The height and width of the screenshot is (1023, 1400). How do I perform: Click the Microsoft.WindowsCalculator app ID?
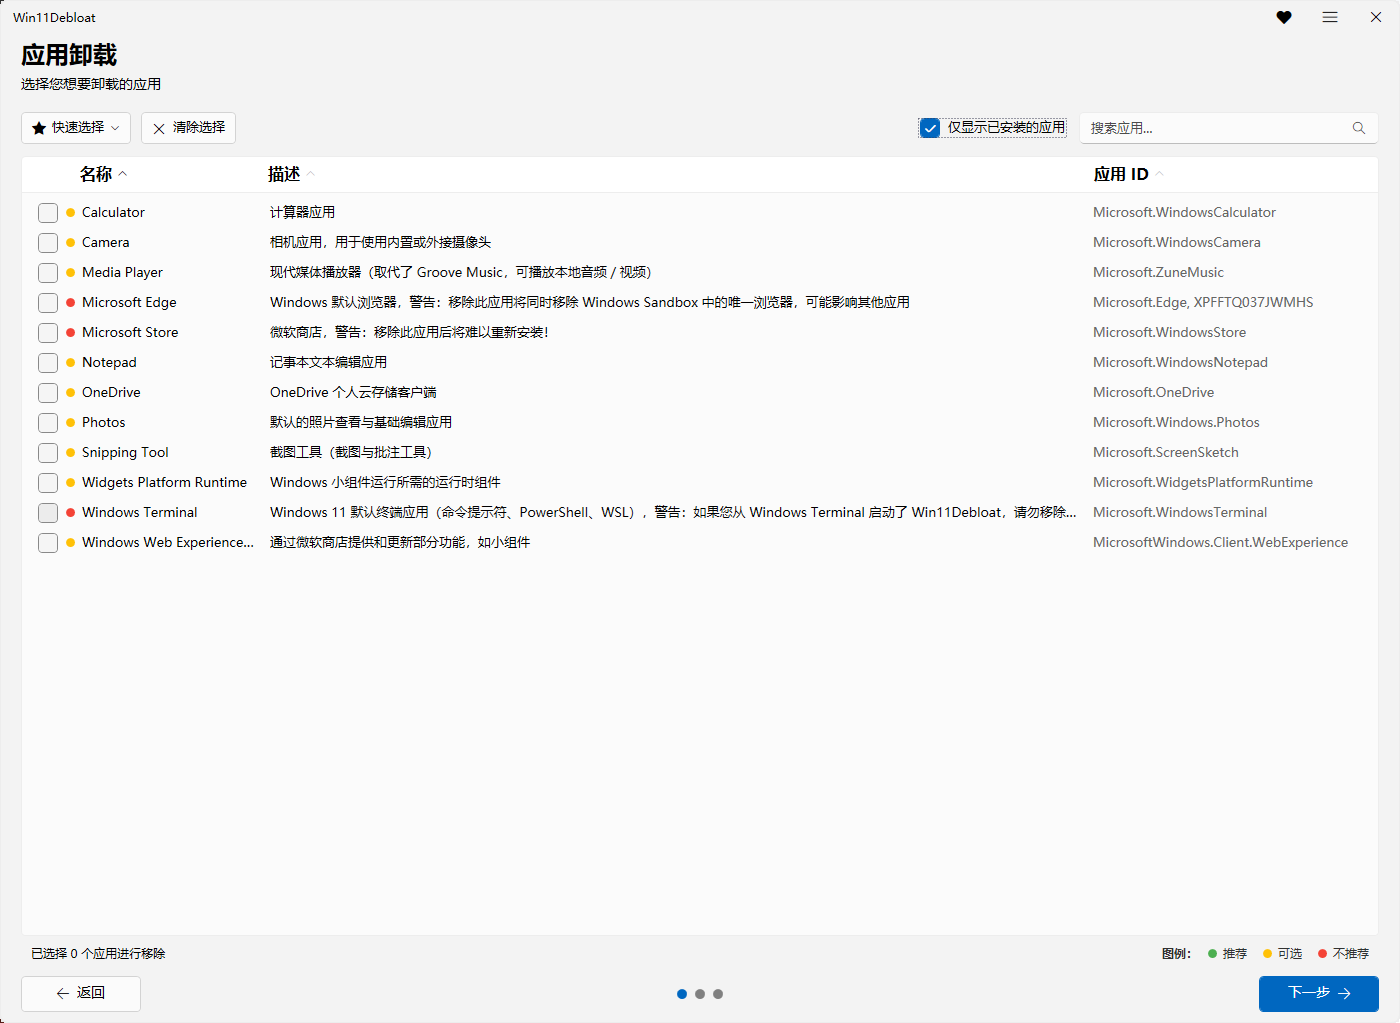tap(1184, 212)
